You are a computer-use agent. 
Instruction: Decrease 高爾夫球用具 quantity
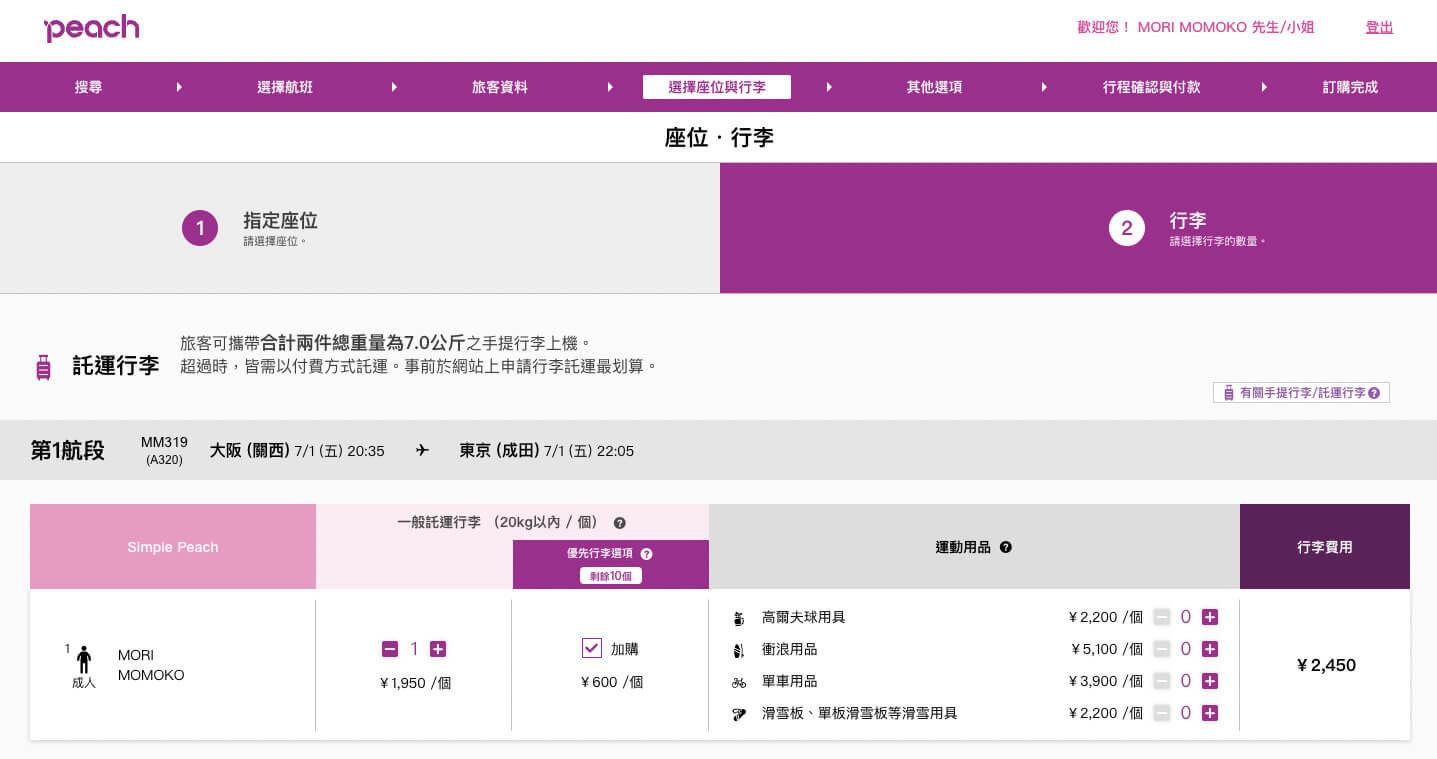[x=1162, y=617]
